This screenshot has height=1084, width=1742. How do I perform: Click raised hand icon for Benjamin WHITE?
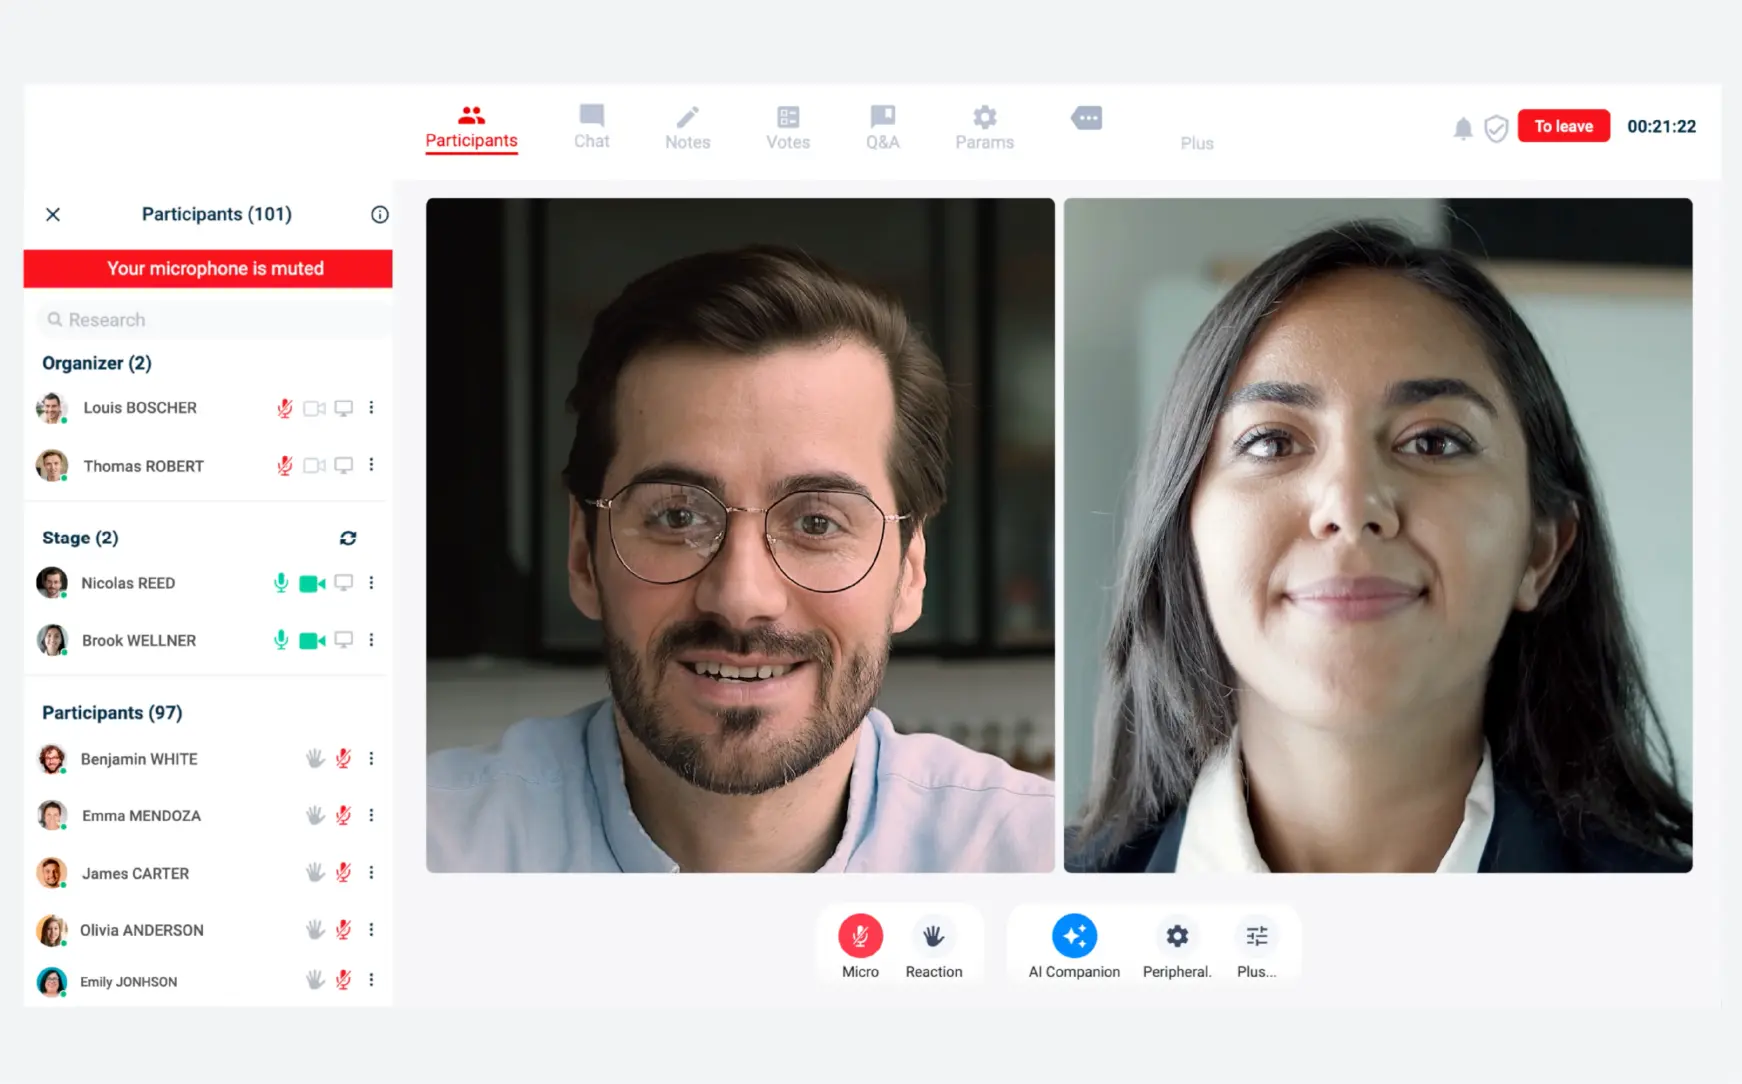pos(315,759)
